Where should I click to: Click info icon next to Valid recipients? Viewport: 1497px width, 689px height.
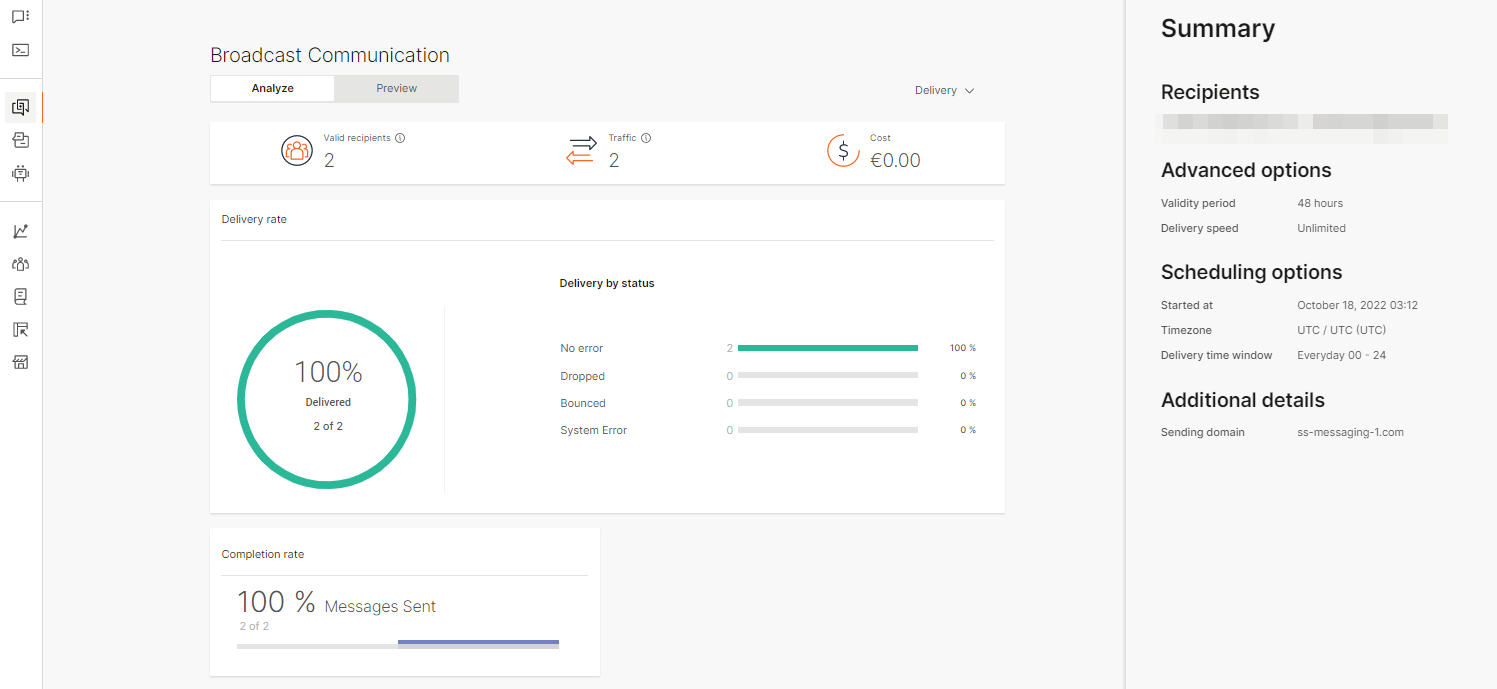click(x=400, y=138)
